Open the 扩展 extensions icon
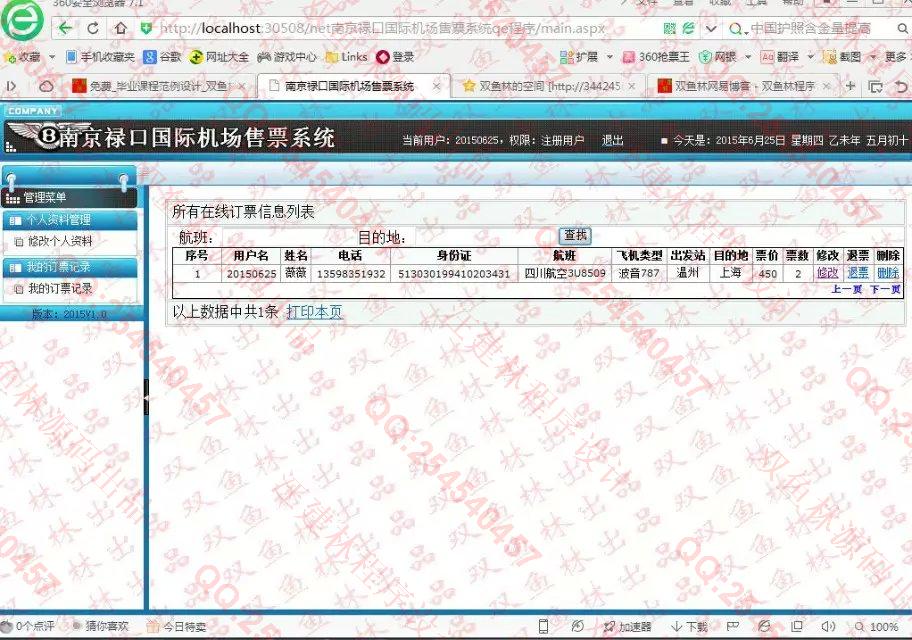The image size is (912, 640). click(567, 57)
